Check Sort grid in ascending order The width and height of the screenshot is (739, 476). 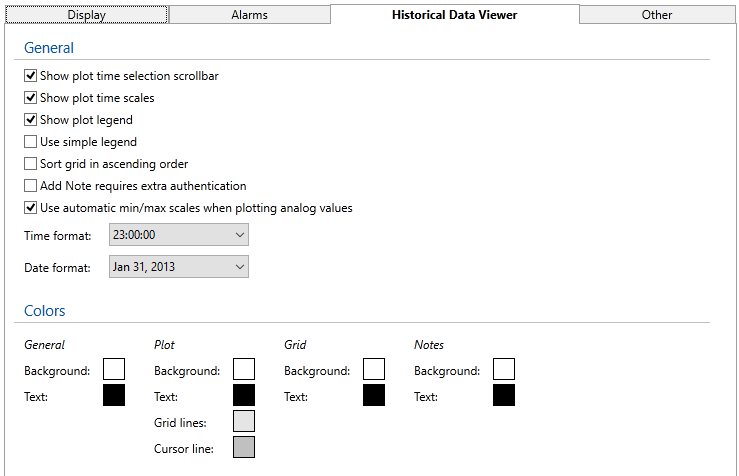pos(31,164)
